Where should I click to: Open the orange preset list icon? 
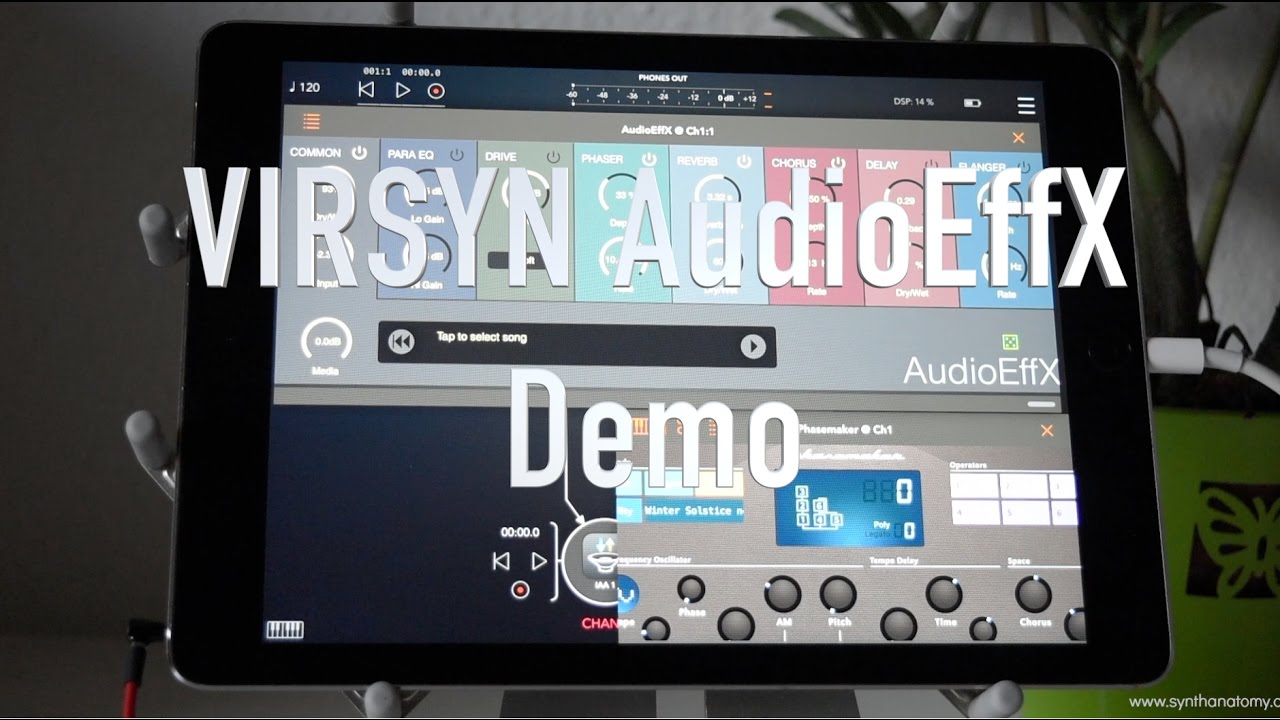(x=312, y=122)
